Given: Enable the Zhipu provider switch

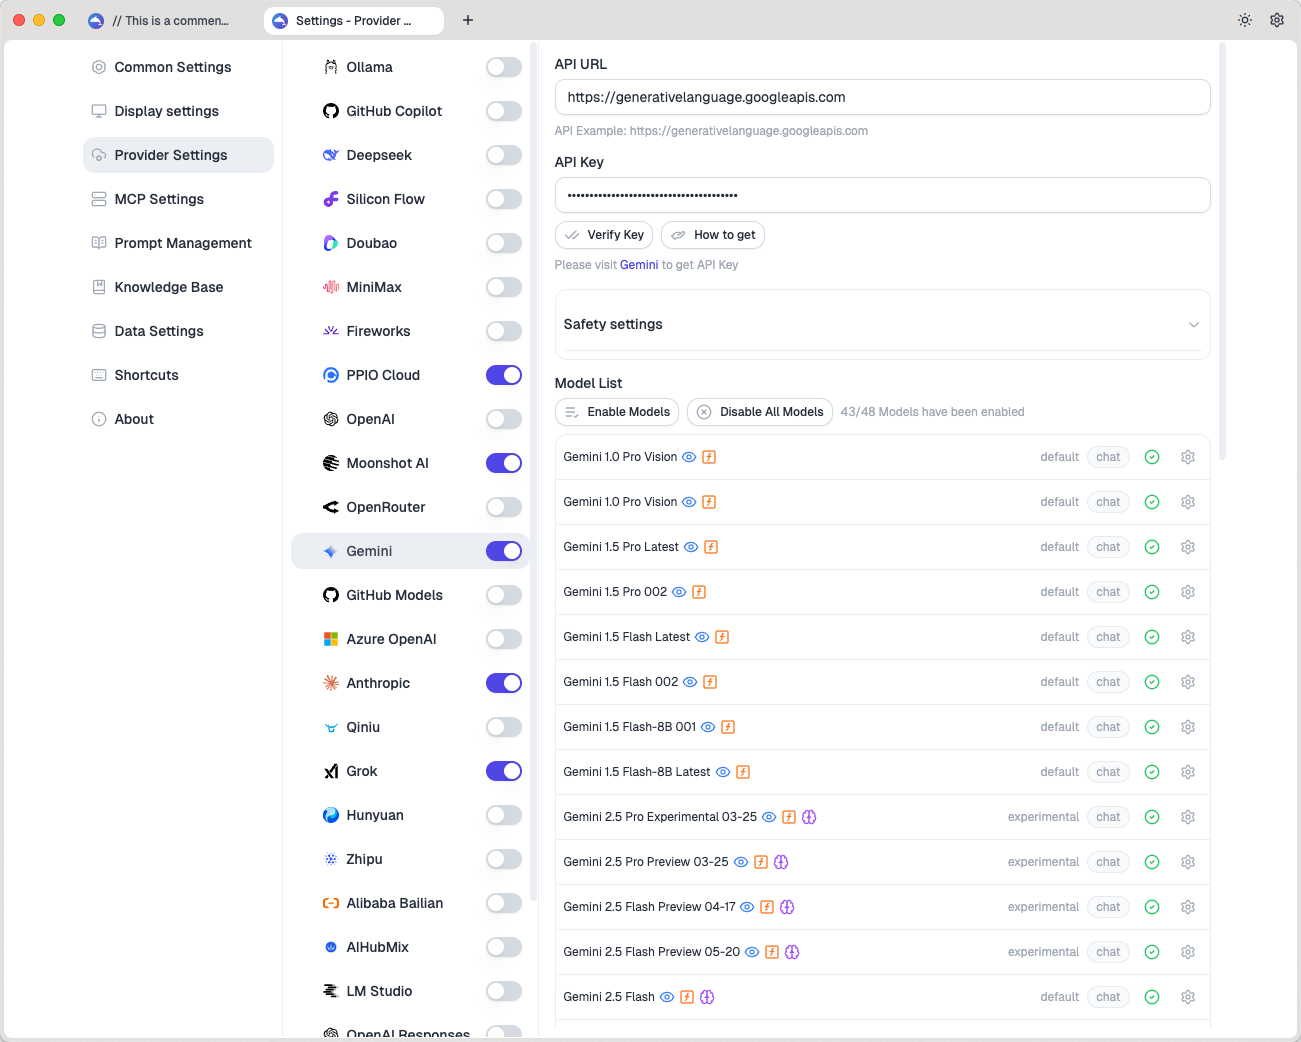Looking at the screenshot, I should point(504,859).
